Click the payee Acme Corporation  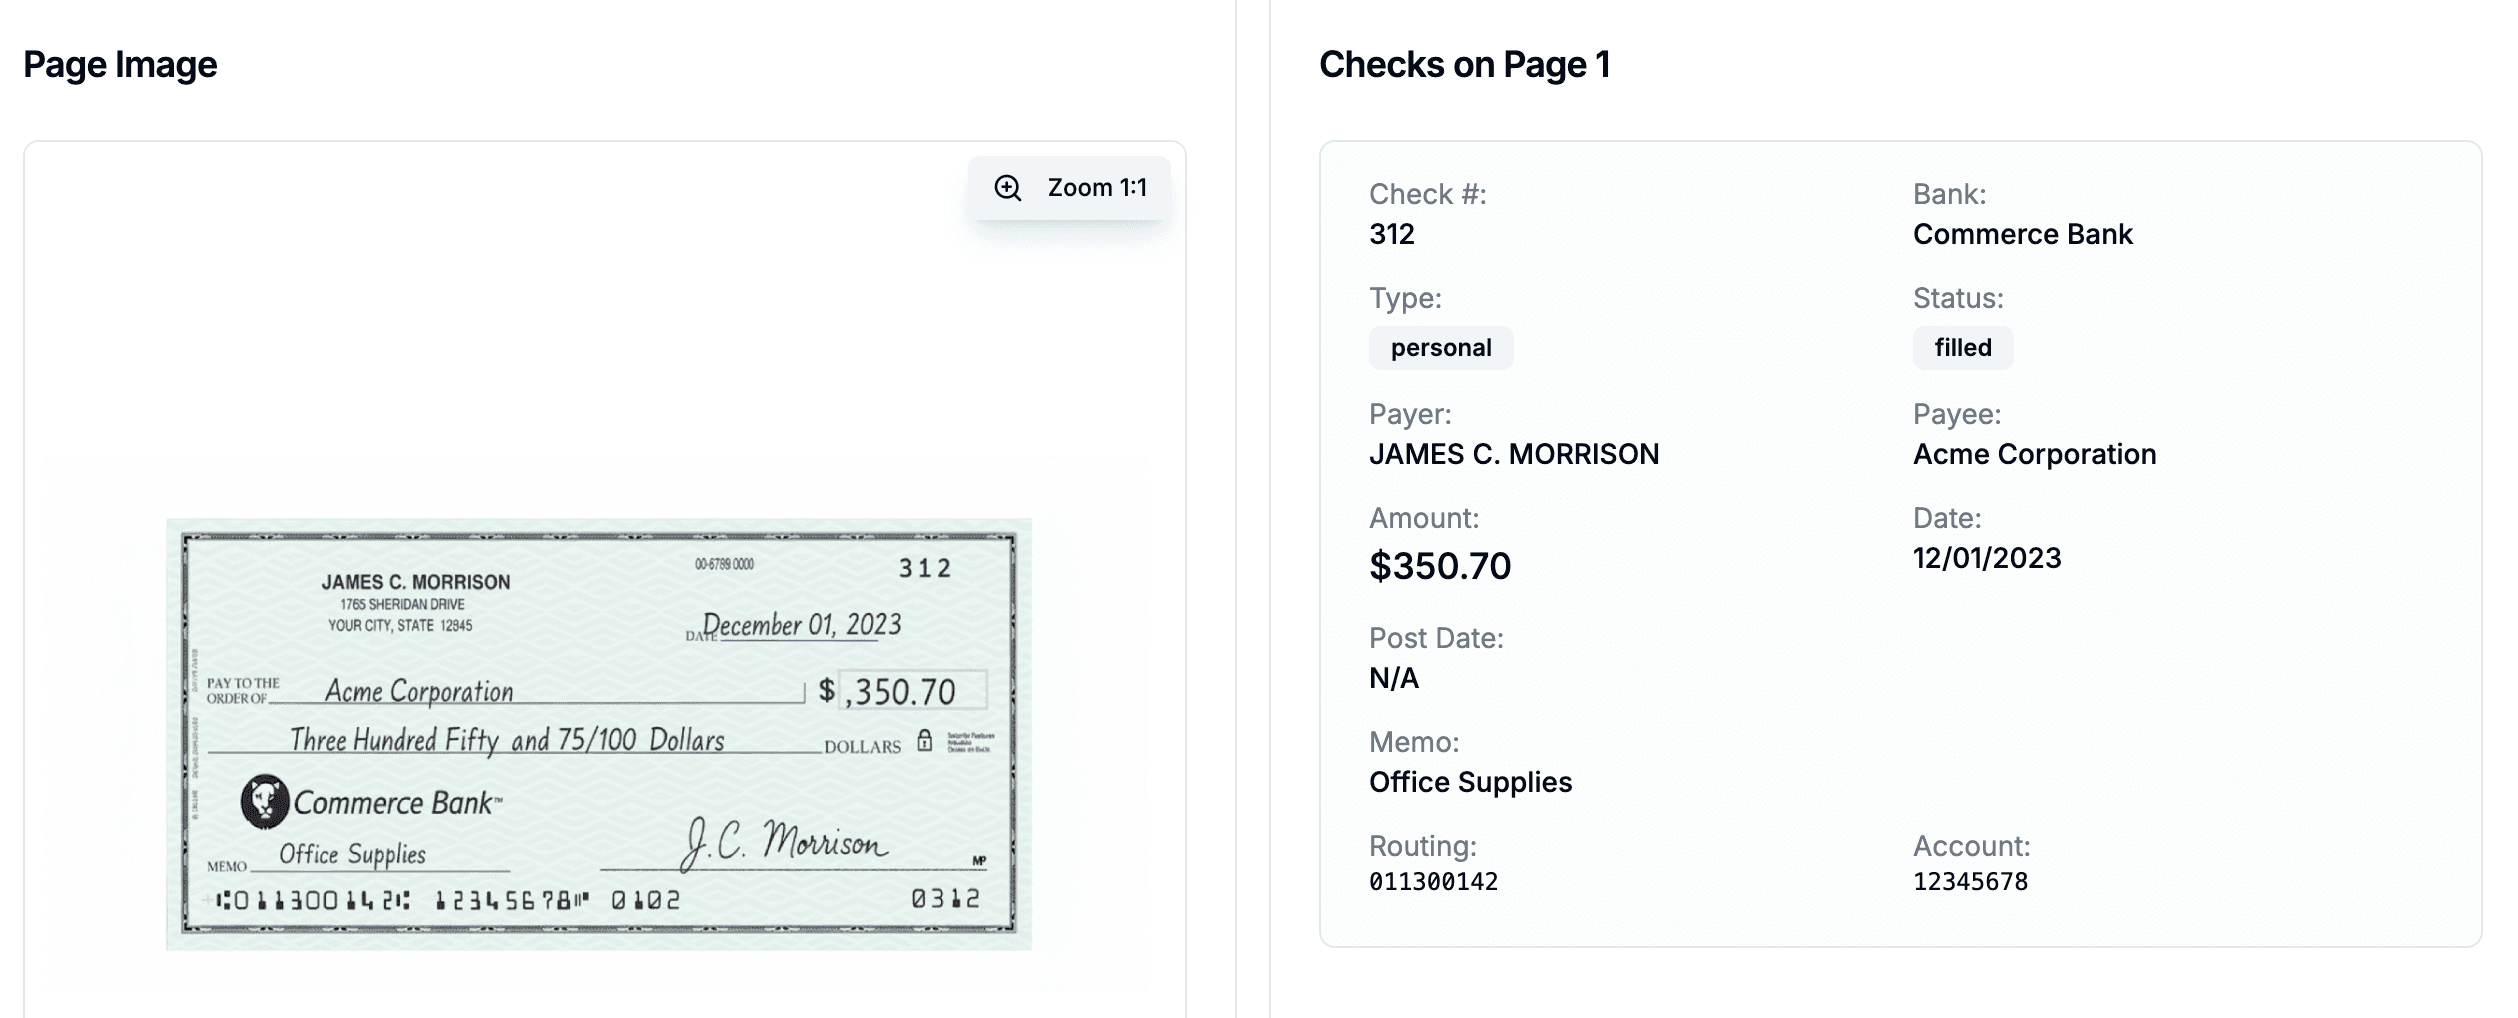pyautogui.click(x=2034, y=453)
